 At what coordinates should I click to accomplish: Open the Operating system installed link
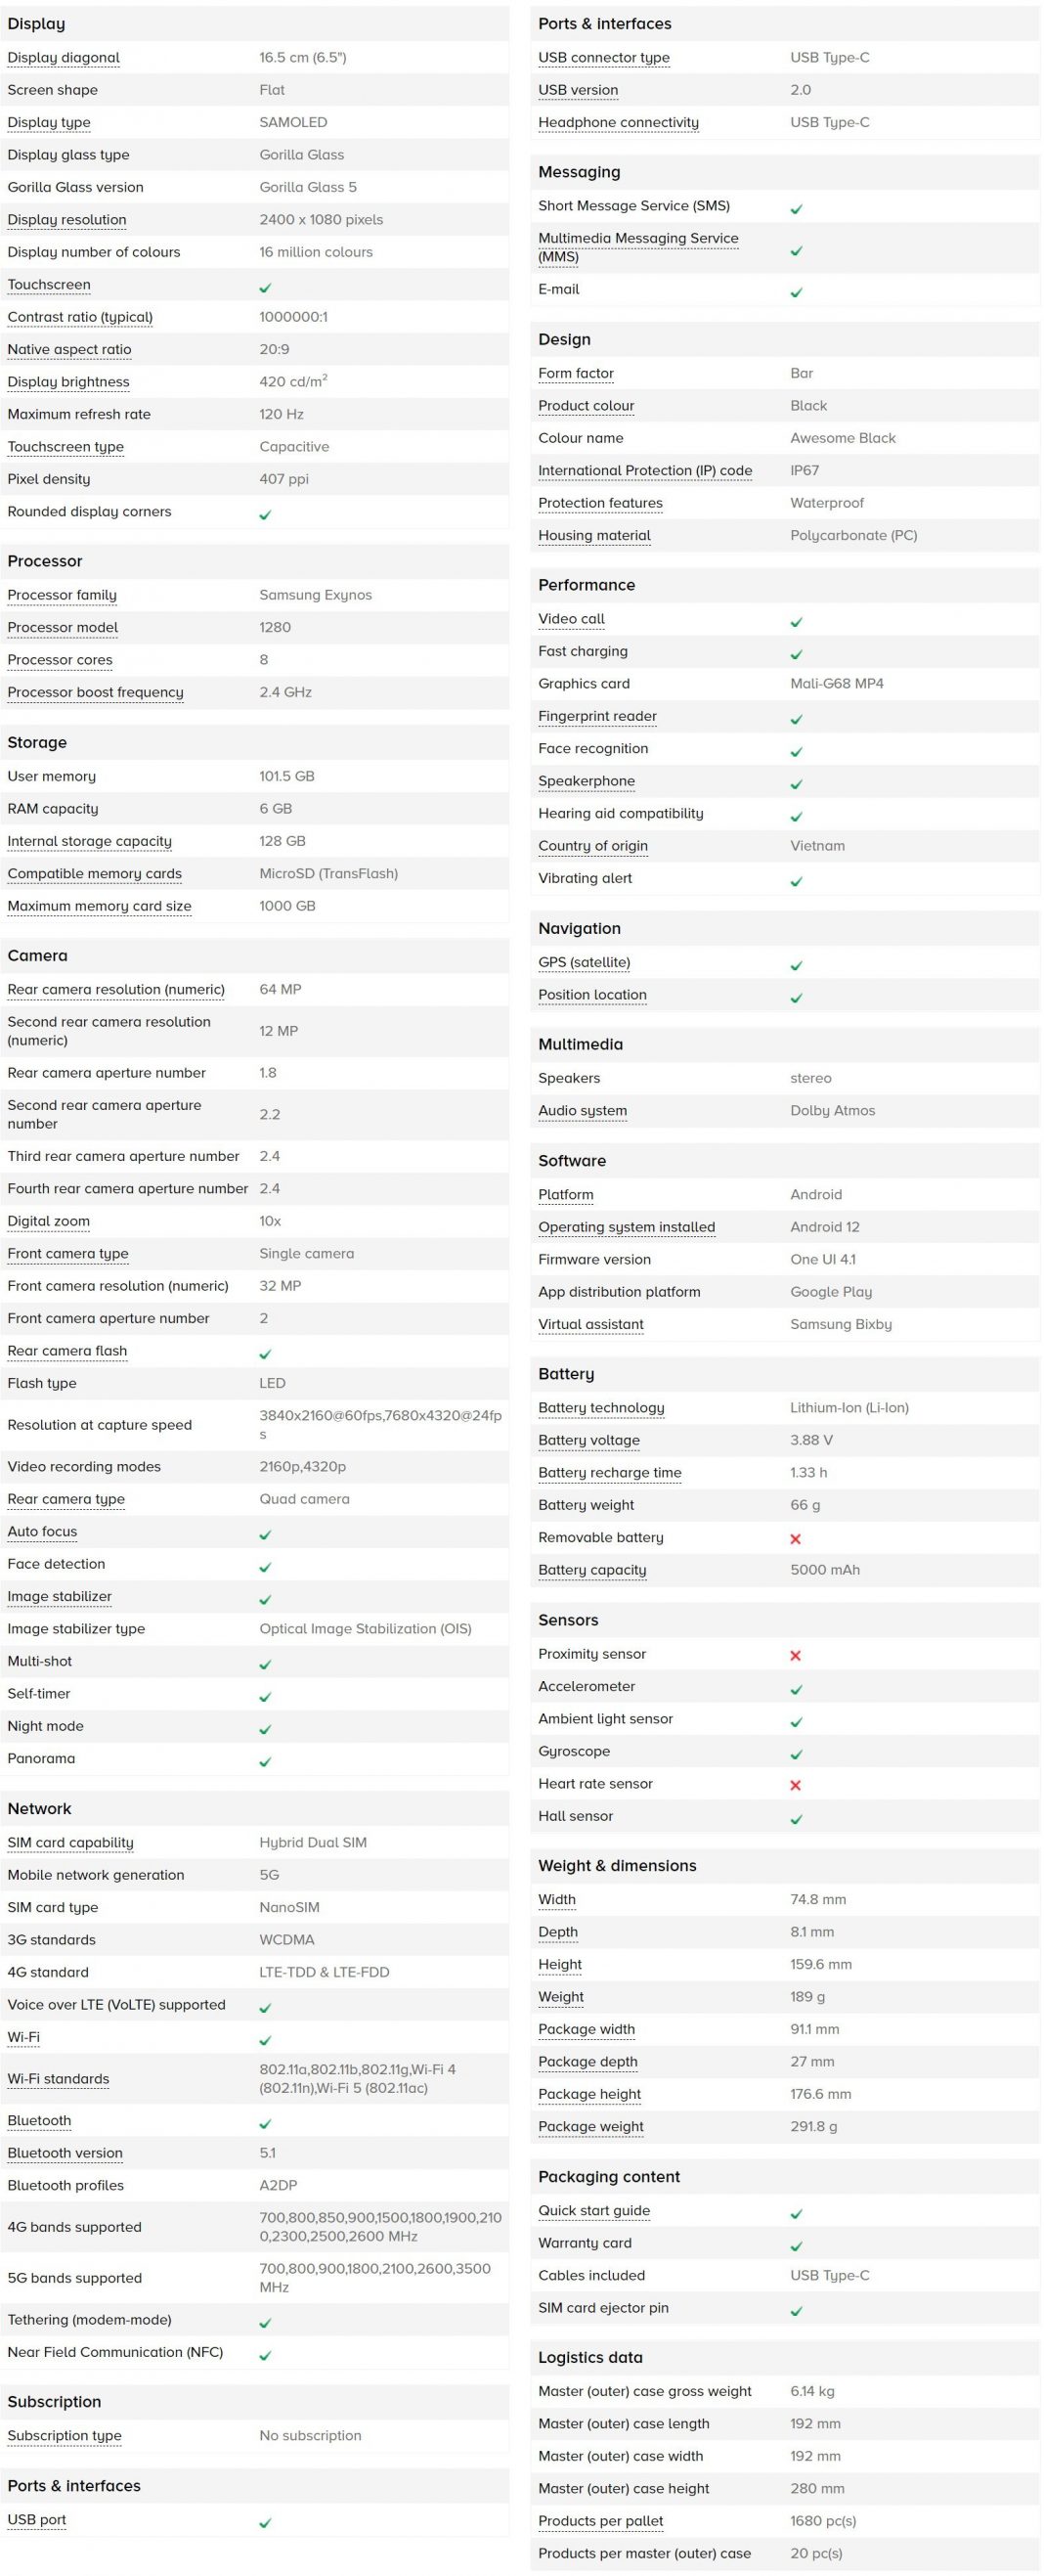click(x=626, y=1227)
